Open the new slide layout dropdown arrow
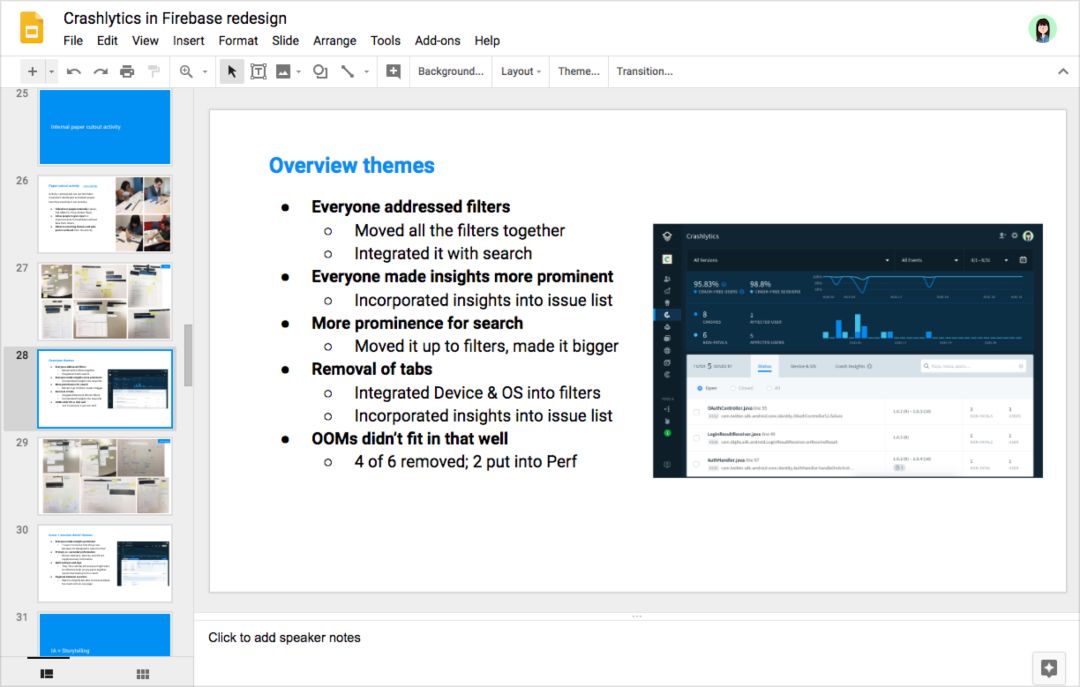 click(52, 71)
